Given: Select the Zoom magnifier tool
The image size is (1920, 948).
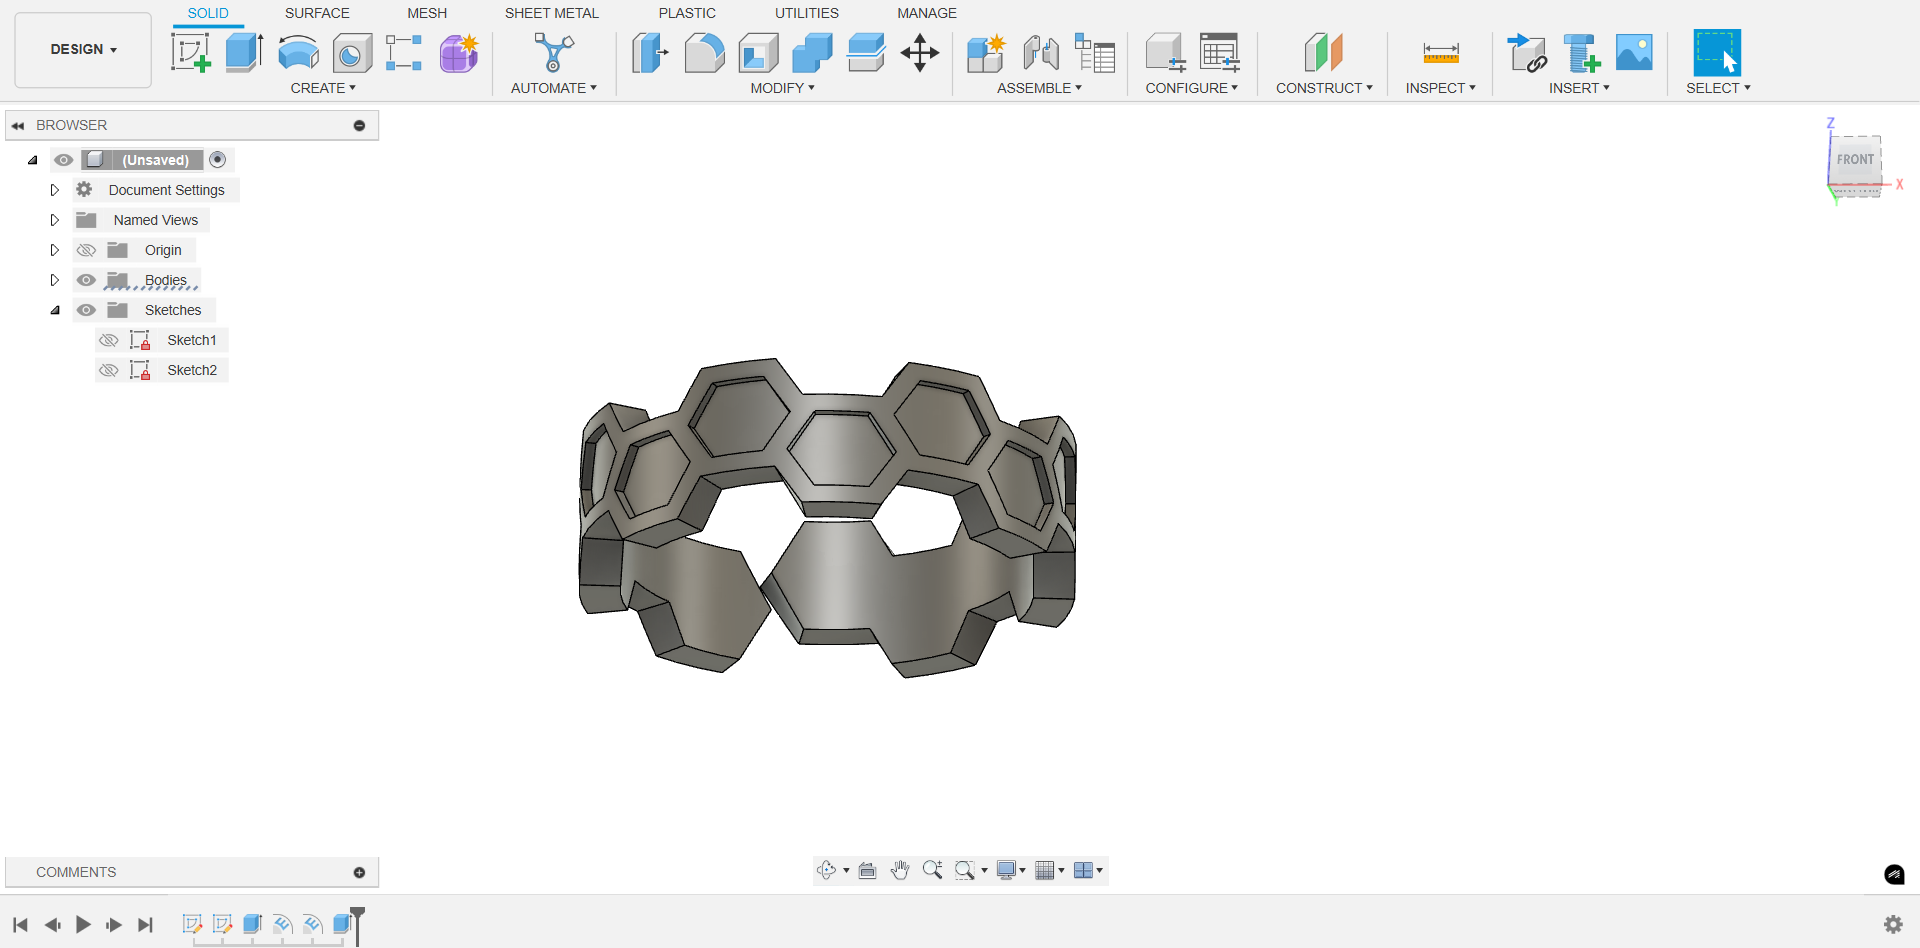Looking at the screenshot, I should 932,870.
